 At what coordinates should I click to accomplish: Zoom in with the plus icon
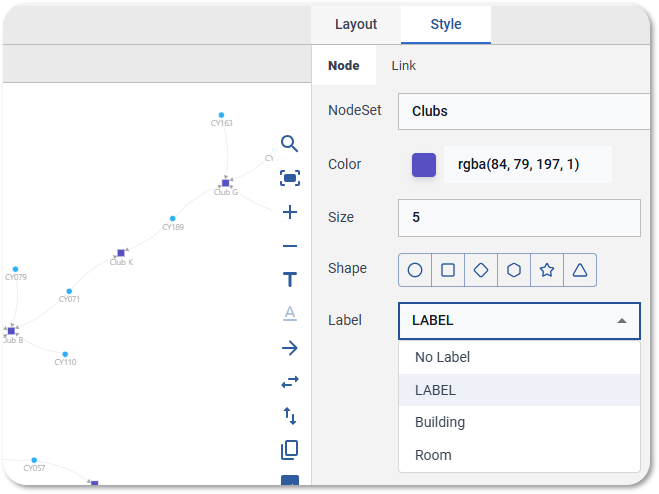point(290,212)
